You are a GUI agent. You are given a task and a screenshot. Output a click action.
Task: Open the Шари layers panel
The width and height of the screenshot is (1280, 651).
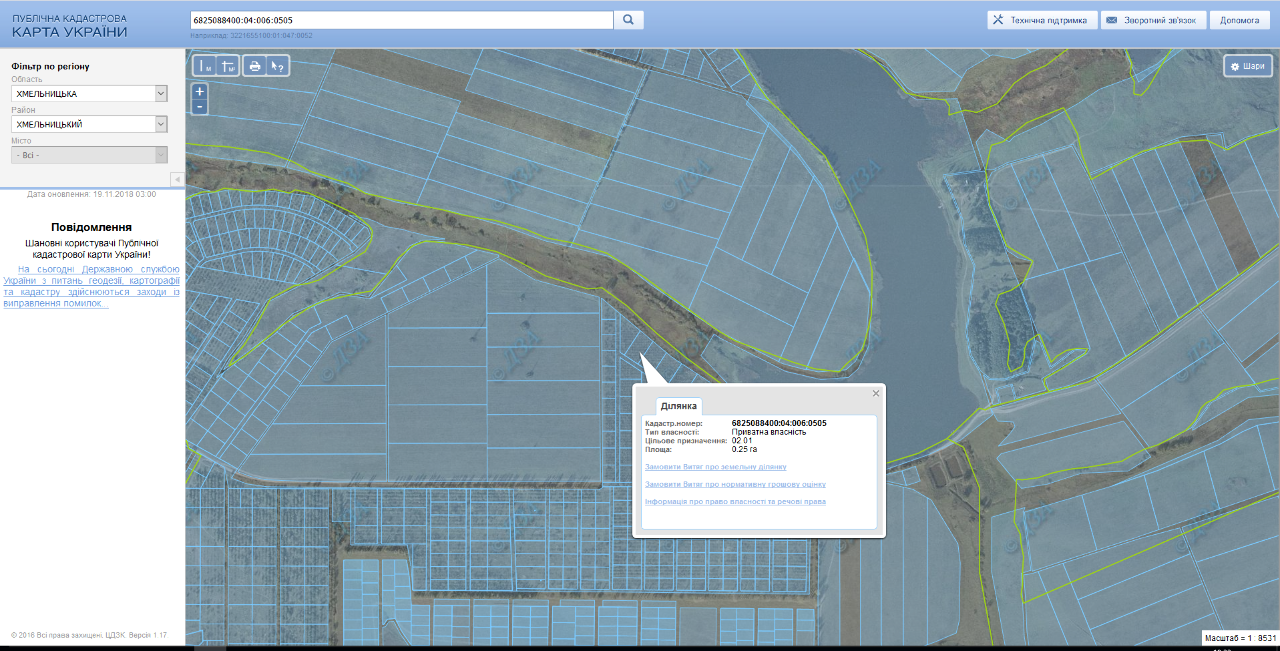point(1247,66)
